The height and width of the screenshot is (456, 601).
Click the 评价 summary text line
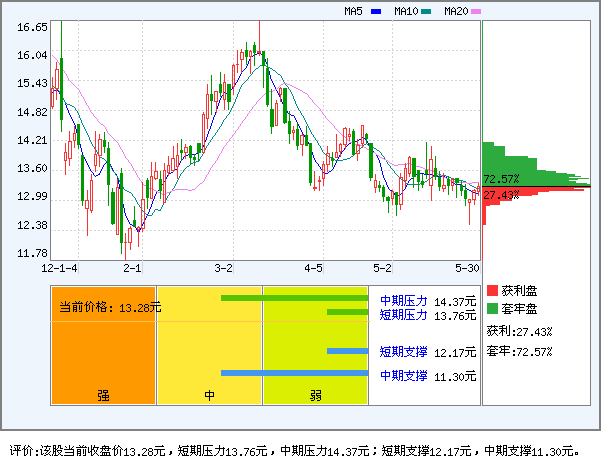(x=294, y=450)
